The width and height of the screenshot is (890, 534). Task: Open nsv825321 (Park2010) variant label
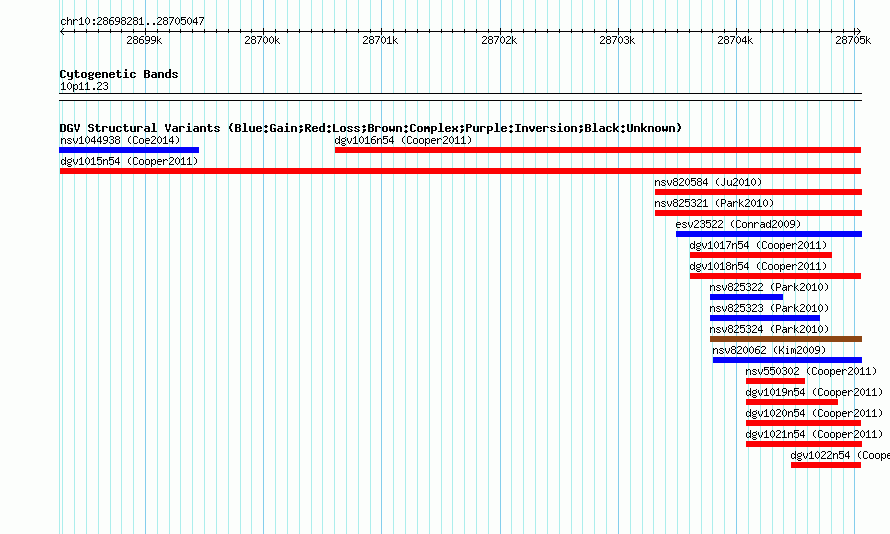(714, 203)
